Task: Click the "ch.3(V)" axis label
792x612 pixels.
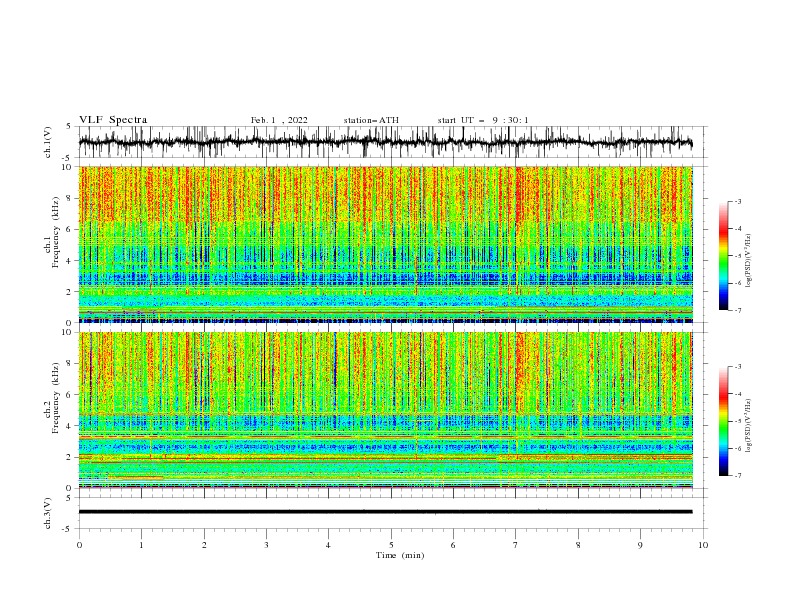Action: pos(48,513)
